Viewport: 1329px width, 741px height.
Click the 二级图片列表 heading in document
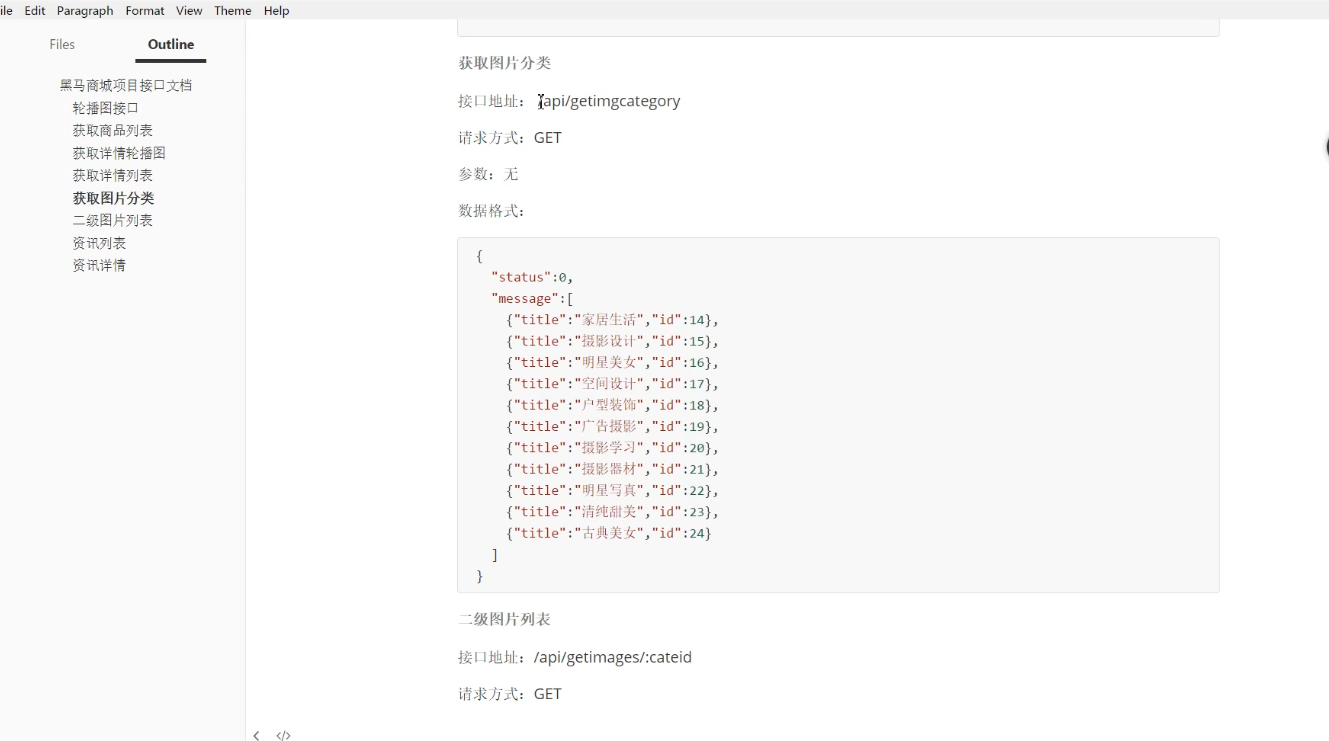coord(505,619)
